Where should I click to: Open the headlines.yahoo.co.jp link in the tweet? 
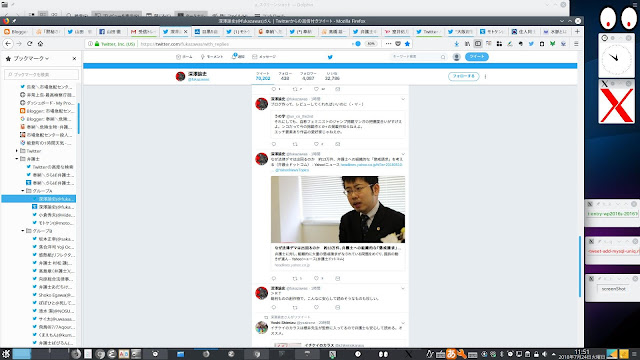tap(371, 164)
